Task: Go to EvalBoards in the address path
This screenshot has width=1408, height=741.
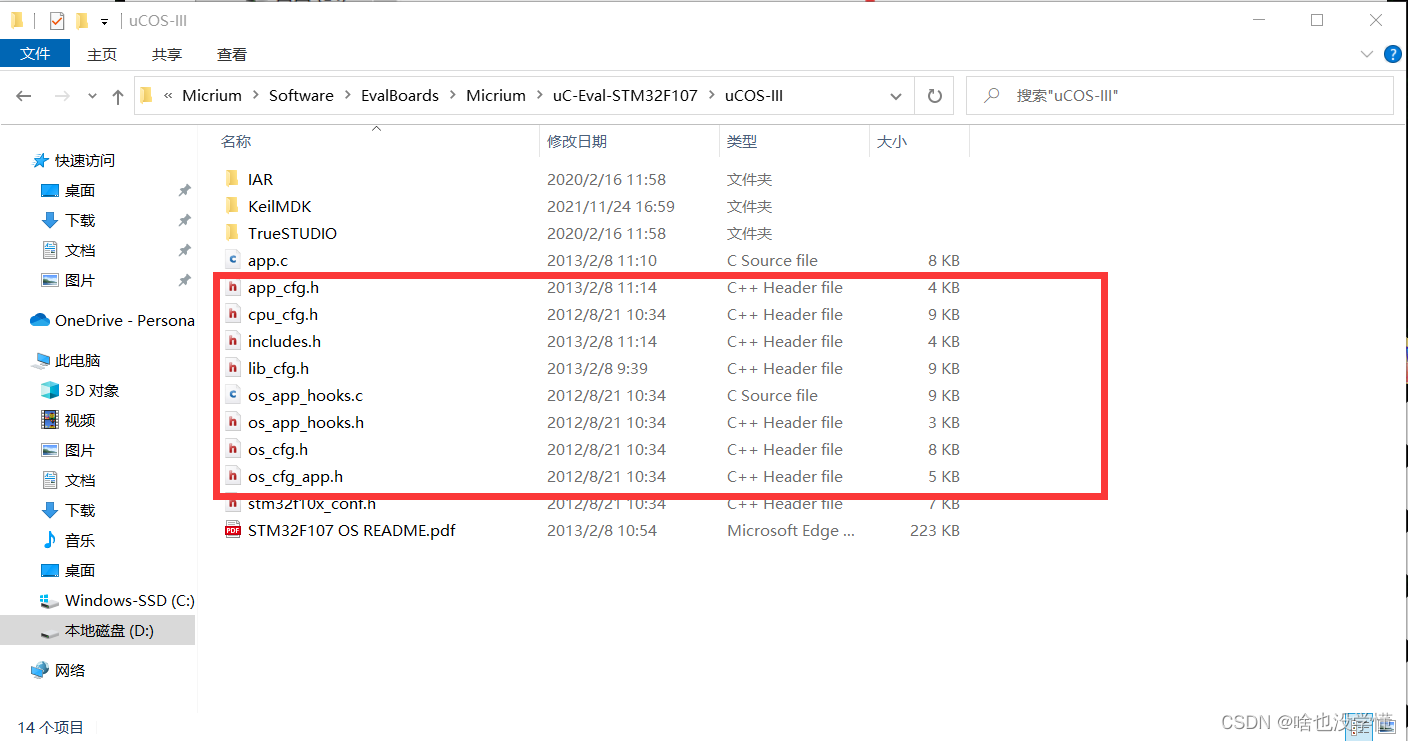Action: coord(400,96)
